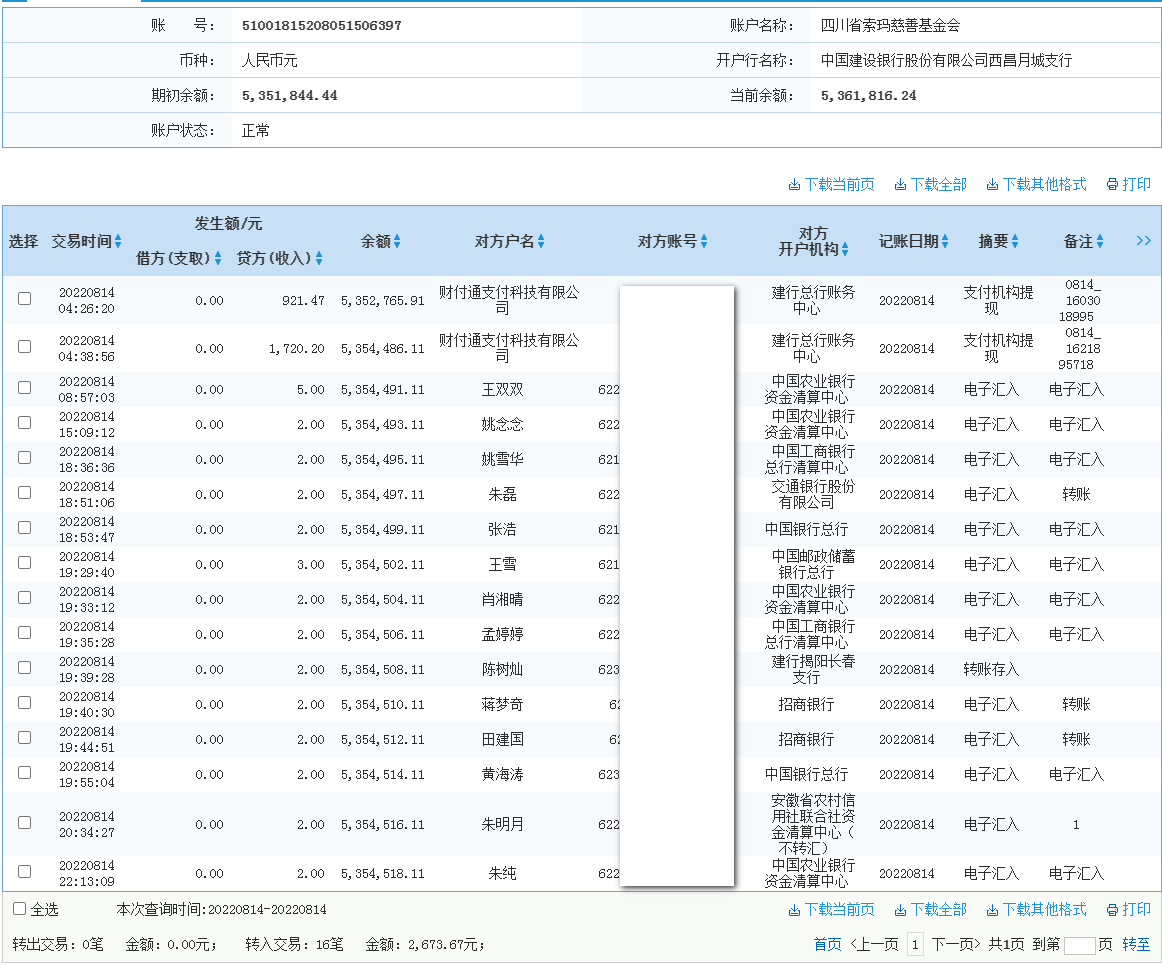This screenshot has width=1162, height=965.
Task: Click the 四川省索玛慈善基金会 account name
Action: [x=890, y=25]
